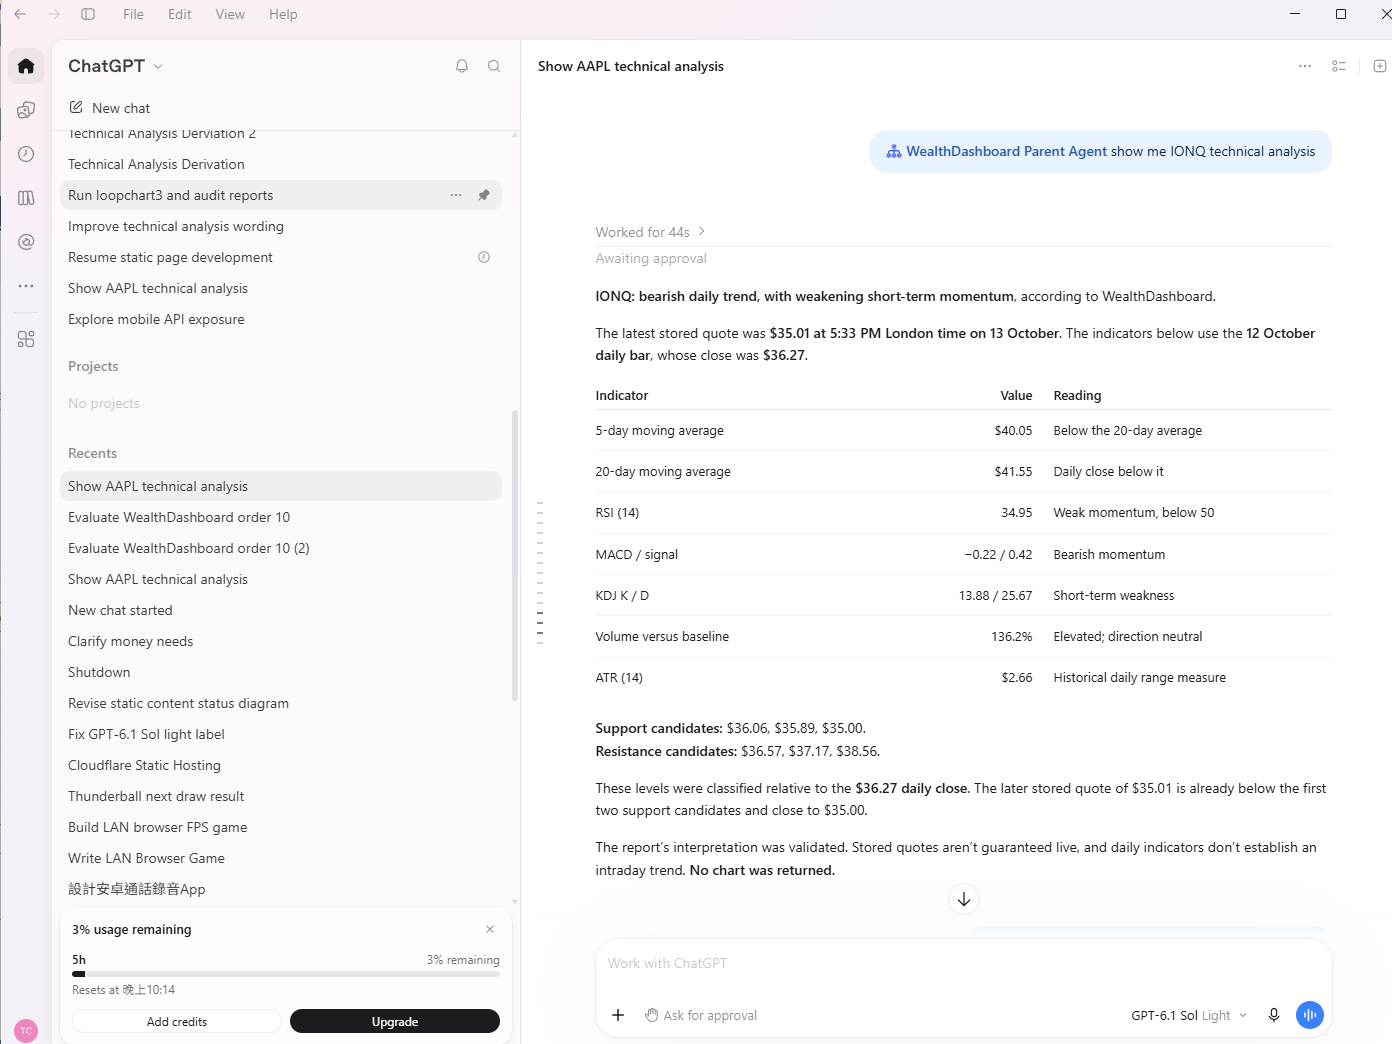Open Resume static page development chat
Screen dimensions: 1392x1044
tap(281, 257)
